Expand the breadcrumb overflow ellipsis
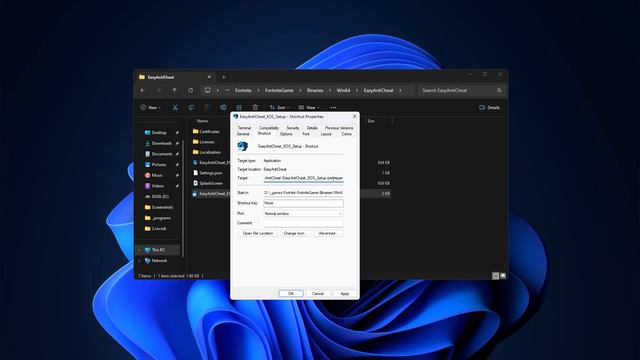The width and height of the screenshot is (640, 360). coord(227,91)
